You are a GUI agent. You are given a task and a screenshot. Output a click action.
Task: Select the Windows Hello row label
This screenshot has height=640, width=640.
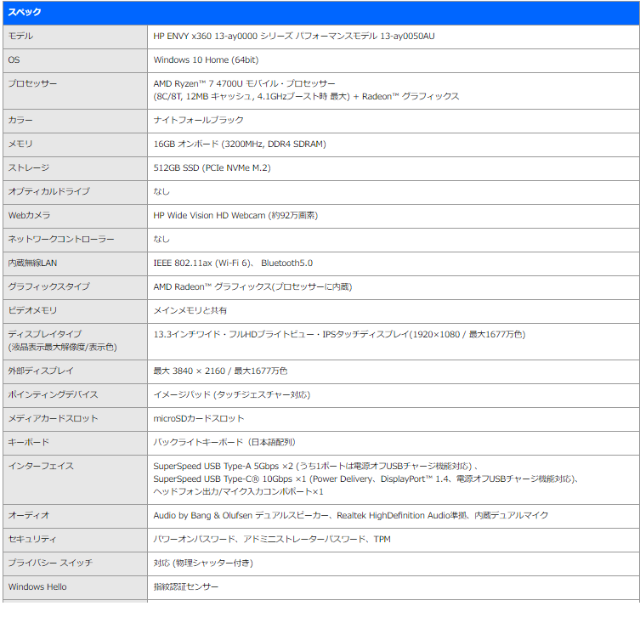pos(37,587)
